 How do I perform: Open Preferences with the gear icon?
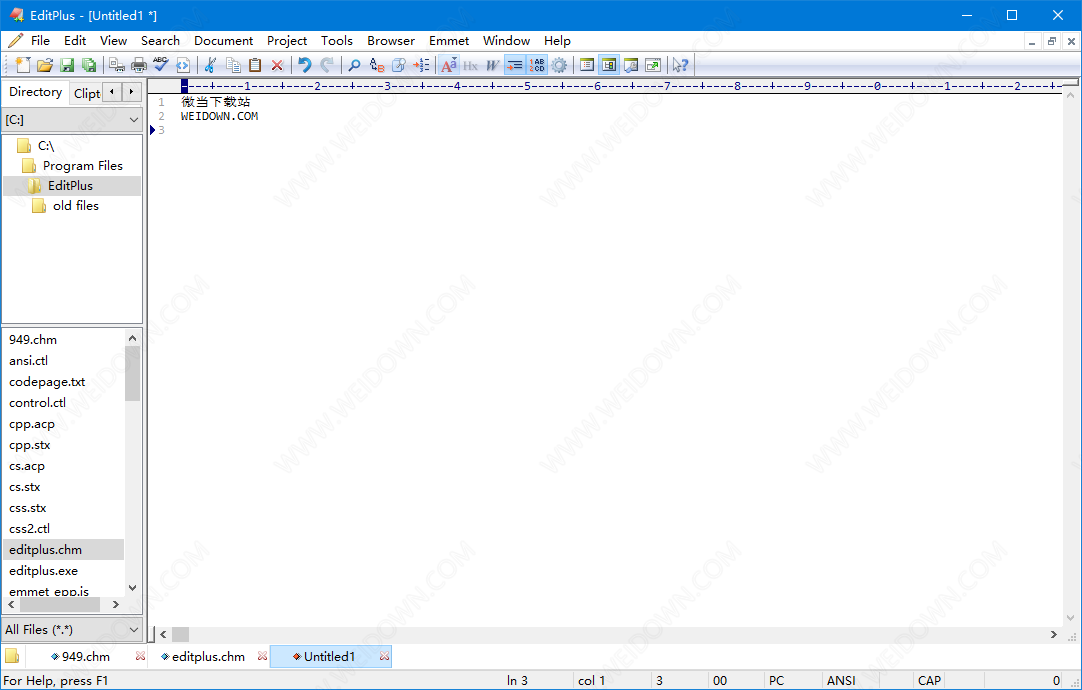click(559, 65)
